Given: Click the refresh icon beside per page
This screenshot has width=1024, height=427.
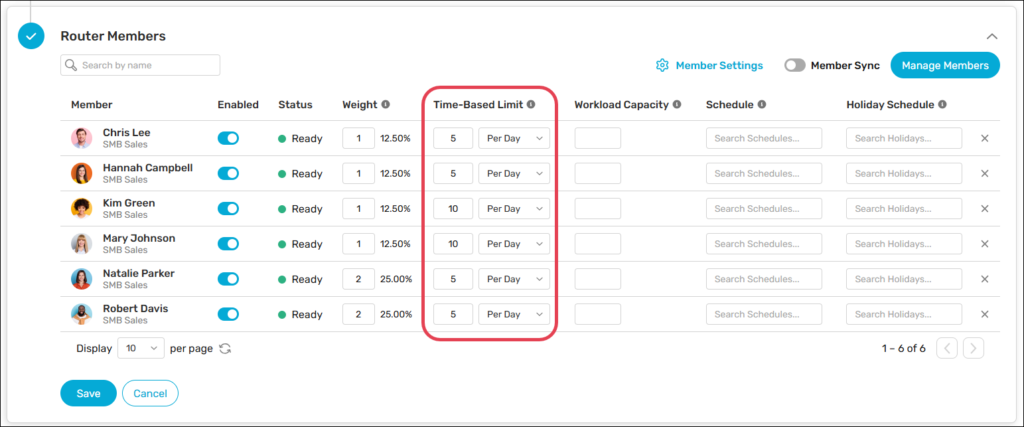Looking at the screenshot, I should pyautogui.click(x=225, y=349).
